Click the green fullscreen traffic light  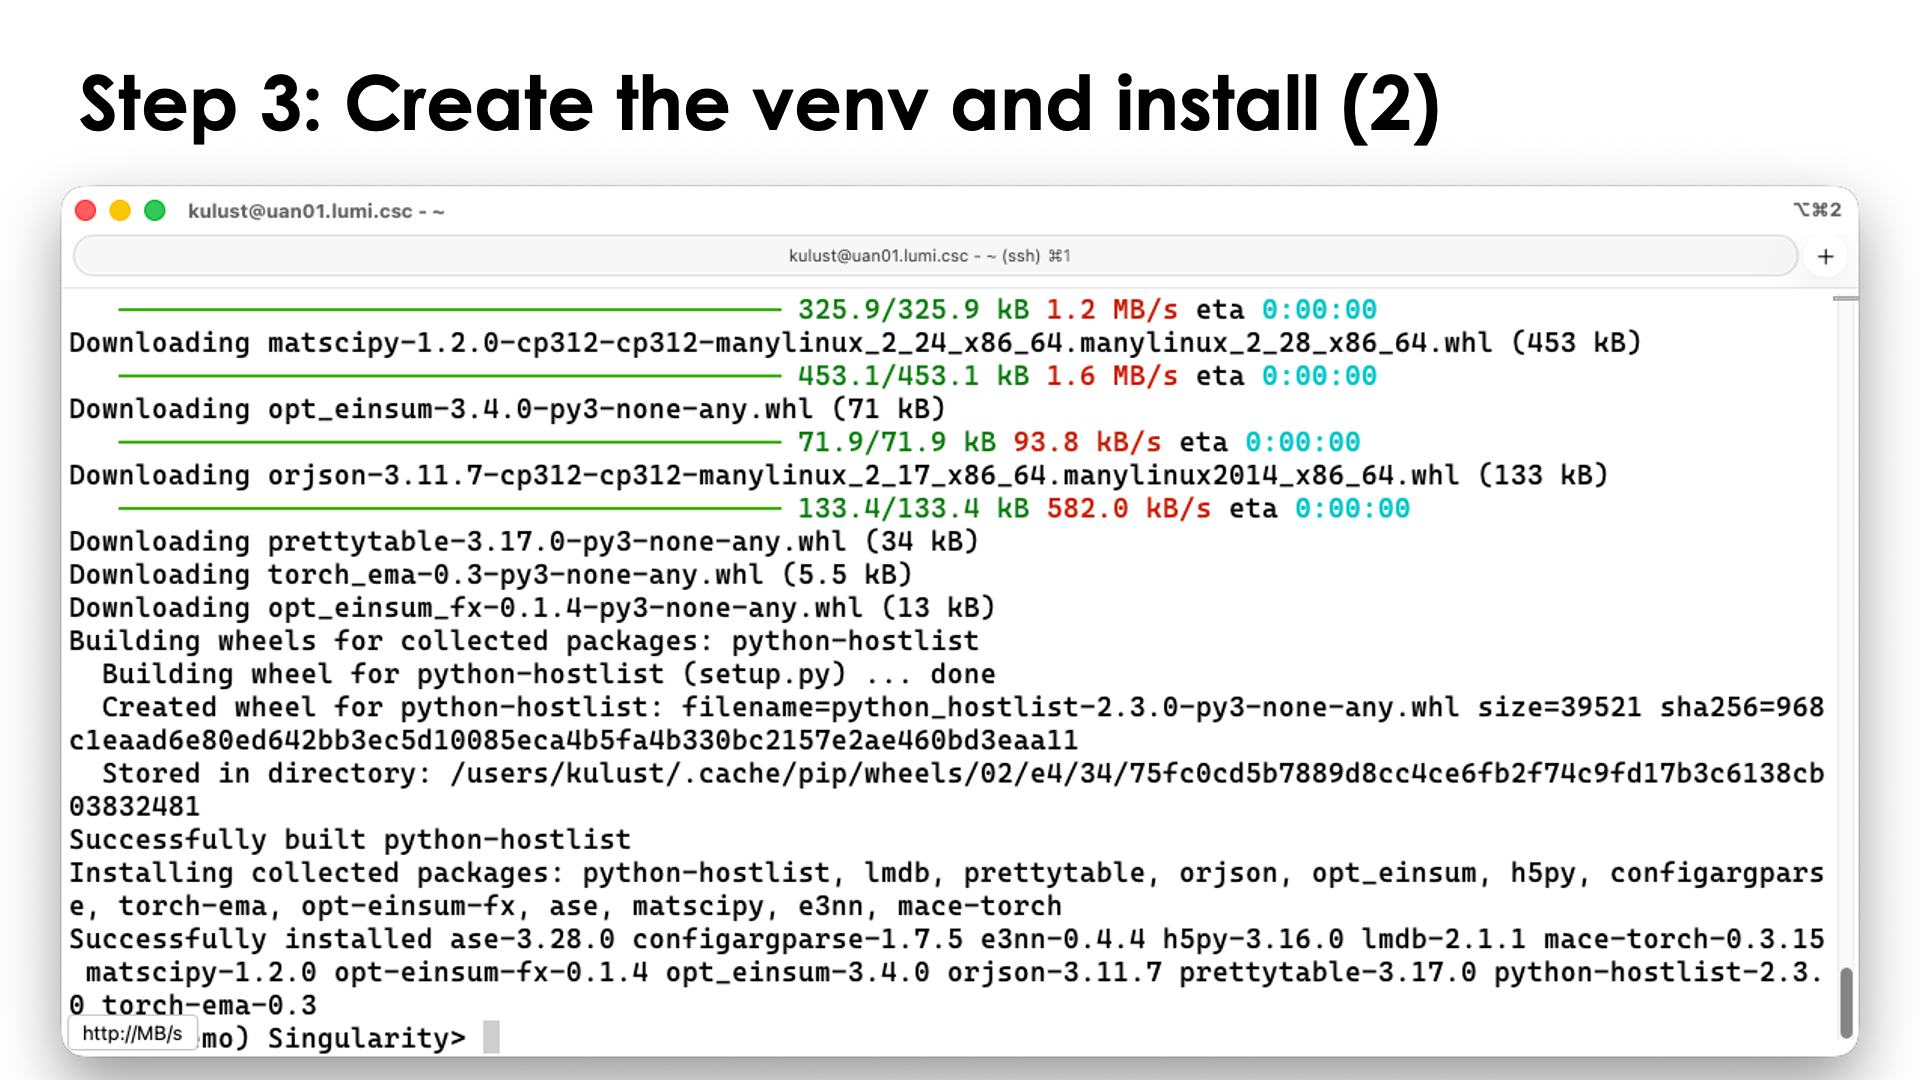(x=155, y=210)
